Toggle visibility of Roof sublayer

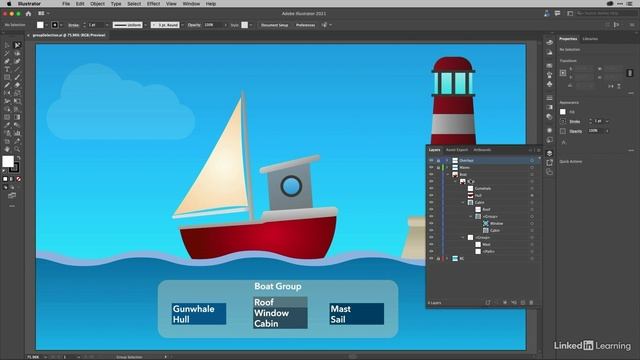pos(431,209)
